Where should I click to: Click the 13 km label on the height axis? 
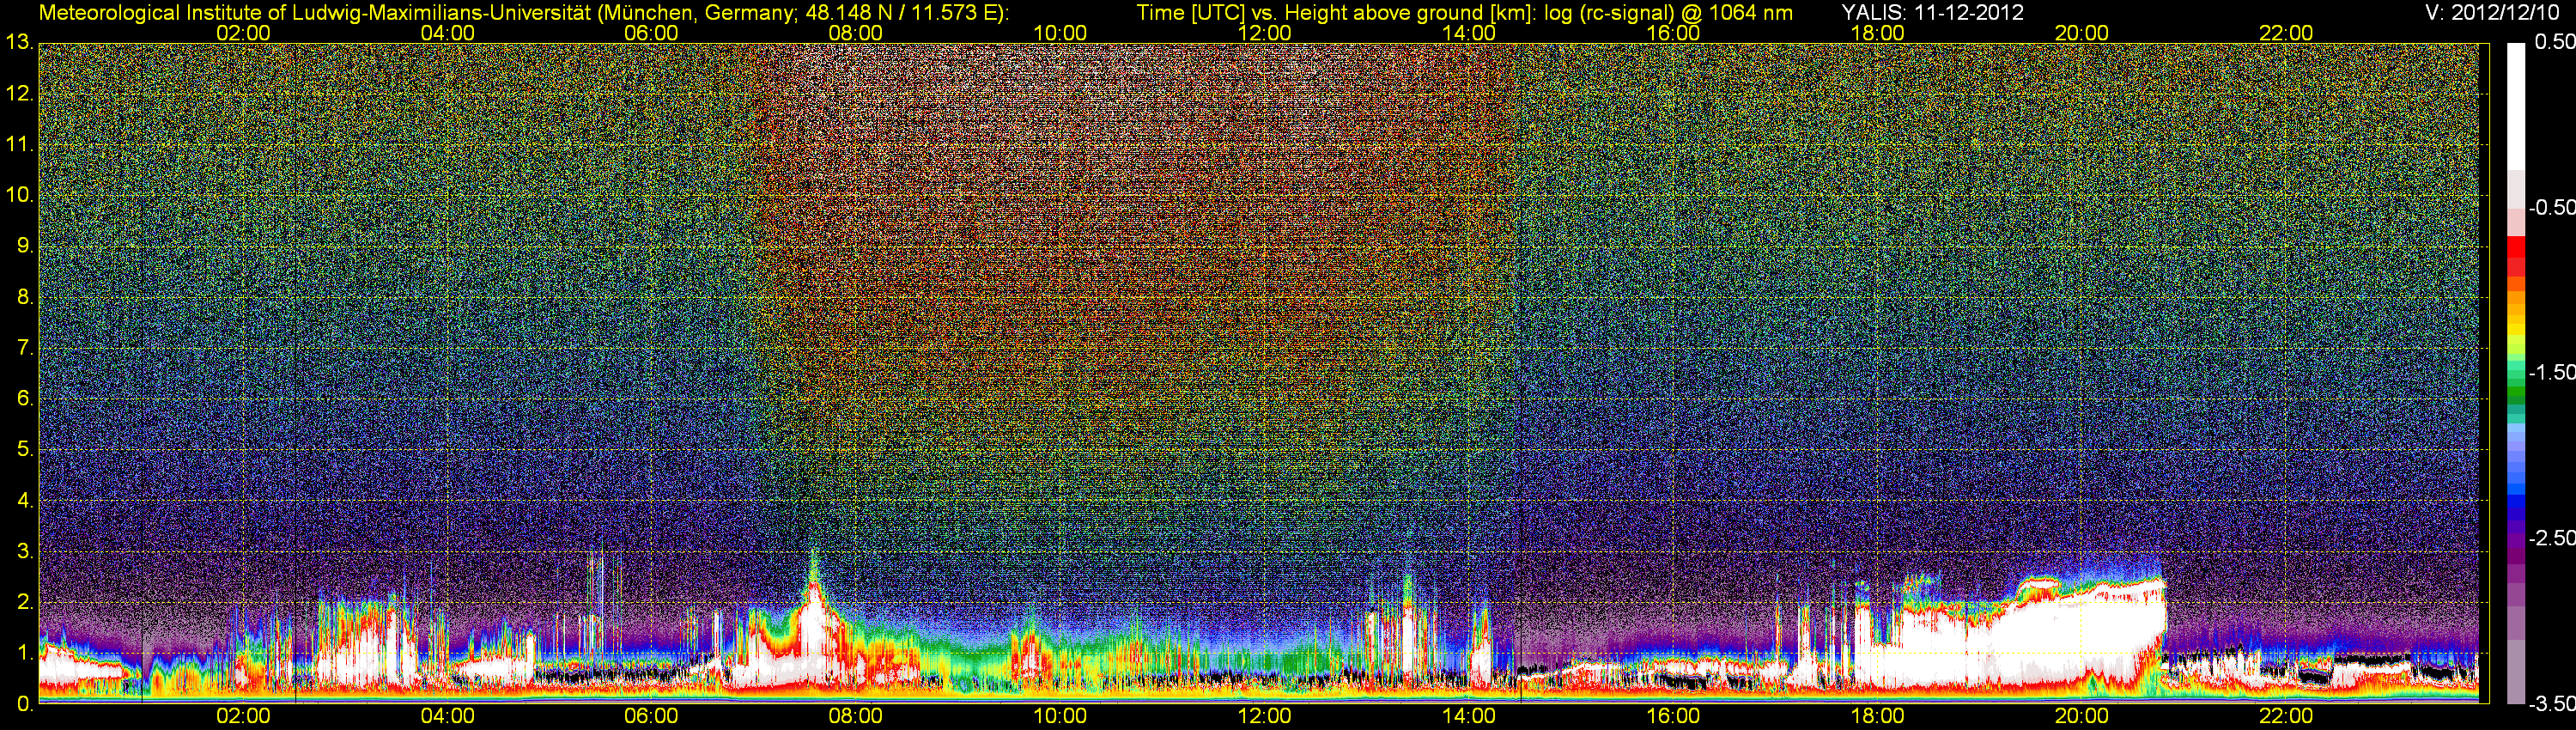pyautogui.click(x=18, y=42)
